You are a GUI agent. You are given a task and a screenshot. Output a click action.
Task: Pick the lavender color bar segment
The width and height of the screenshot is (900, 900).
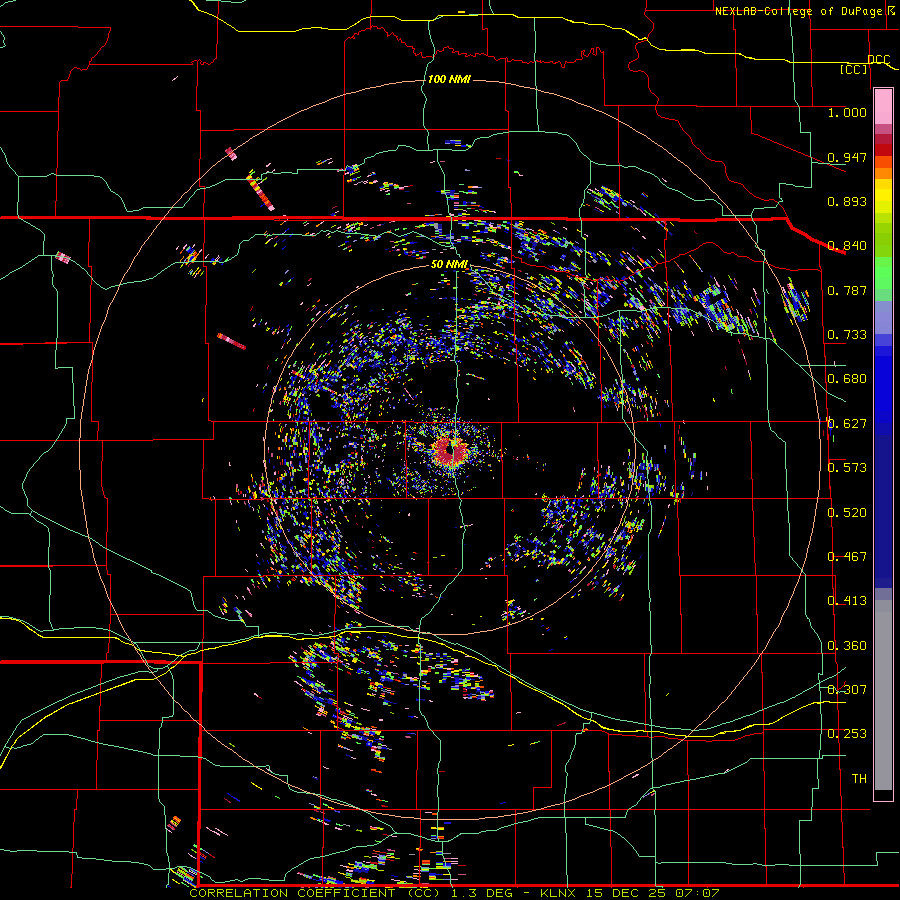click(883, 317)
